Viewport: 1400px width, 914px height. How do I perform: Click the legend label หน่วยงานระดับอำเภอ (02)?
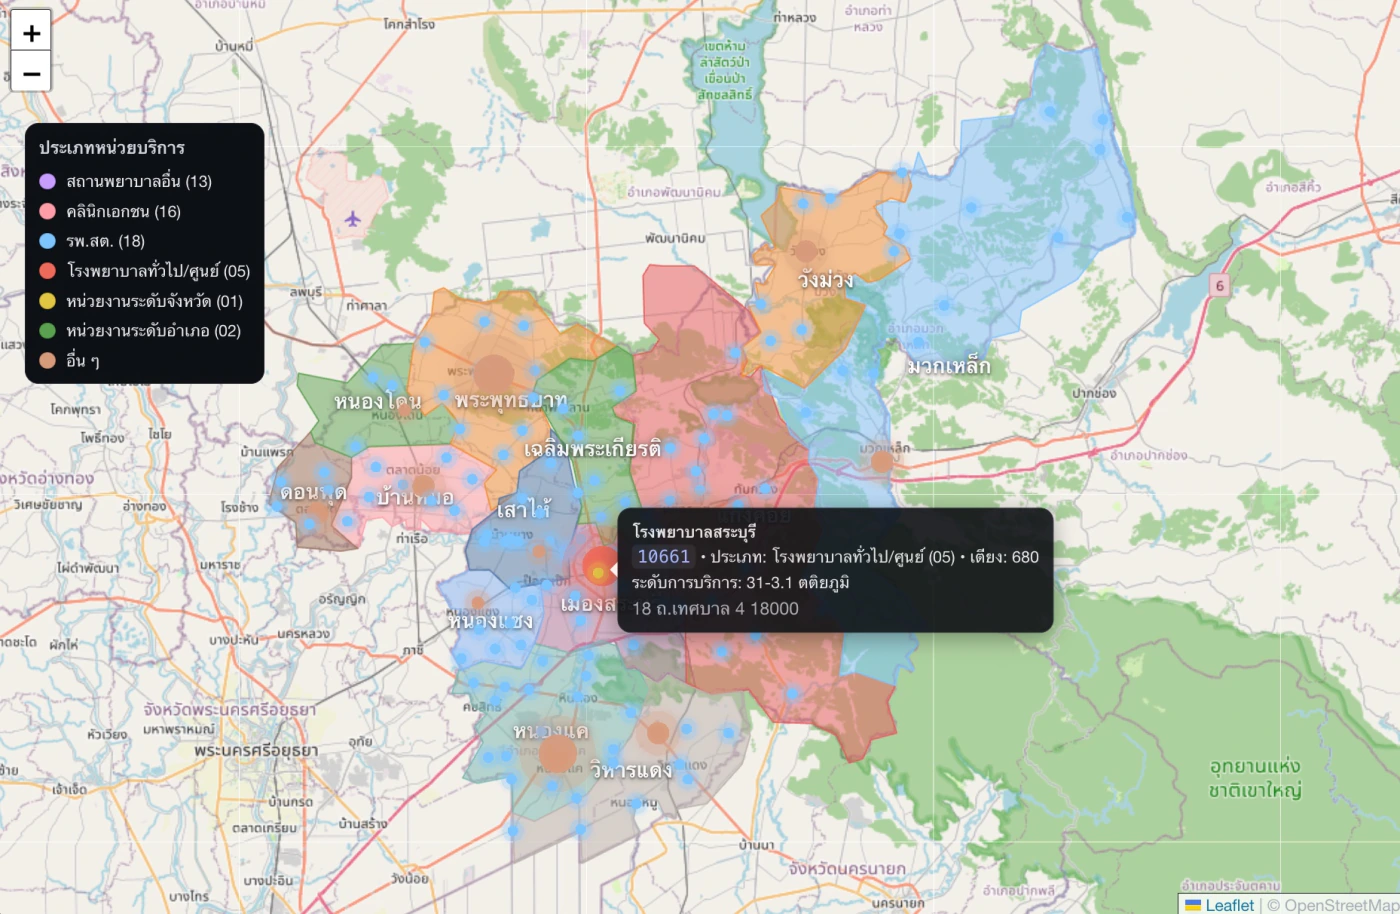click(153, 331)
